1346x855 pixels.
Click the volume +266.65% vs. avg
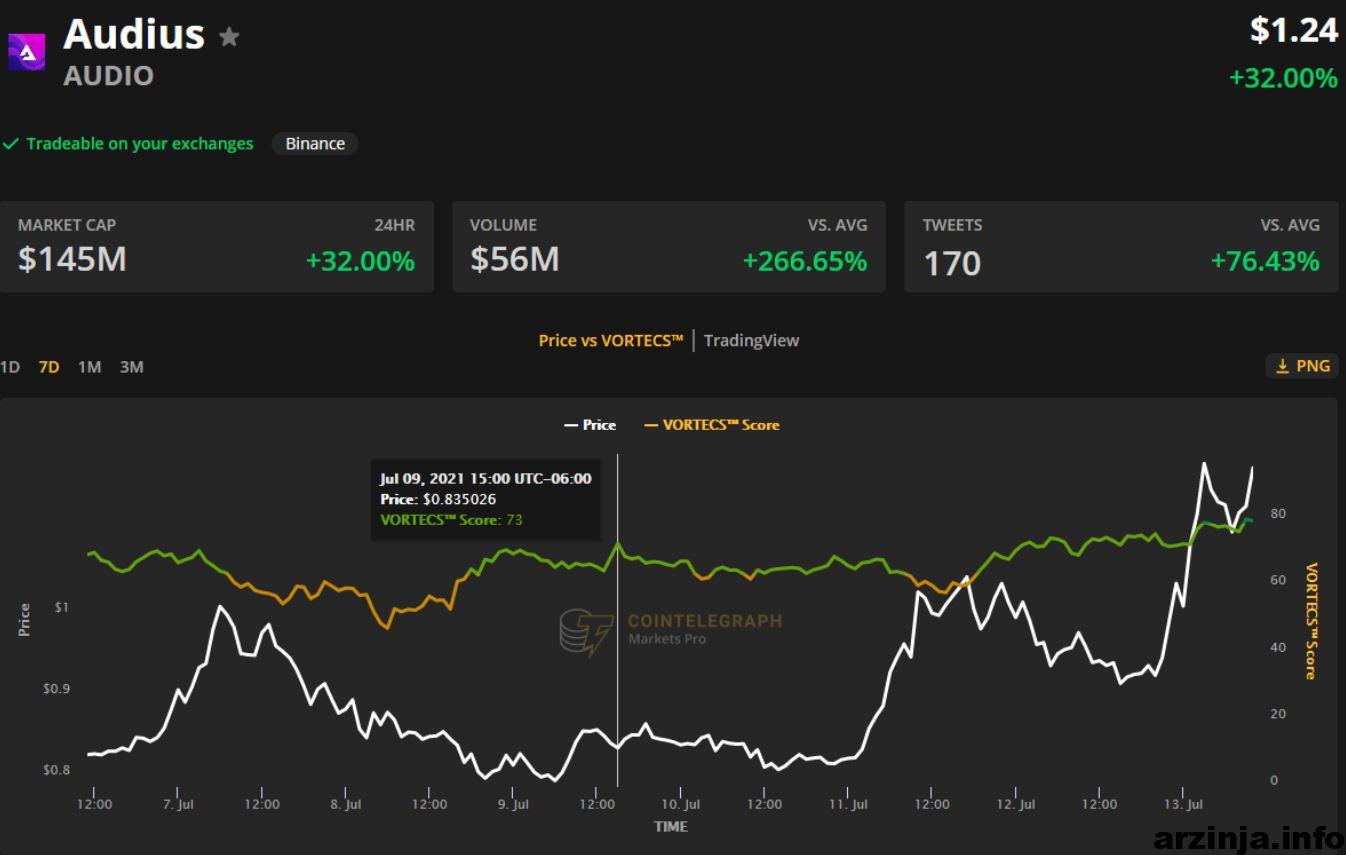(805, 261)
